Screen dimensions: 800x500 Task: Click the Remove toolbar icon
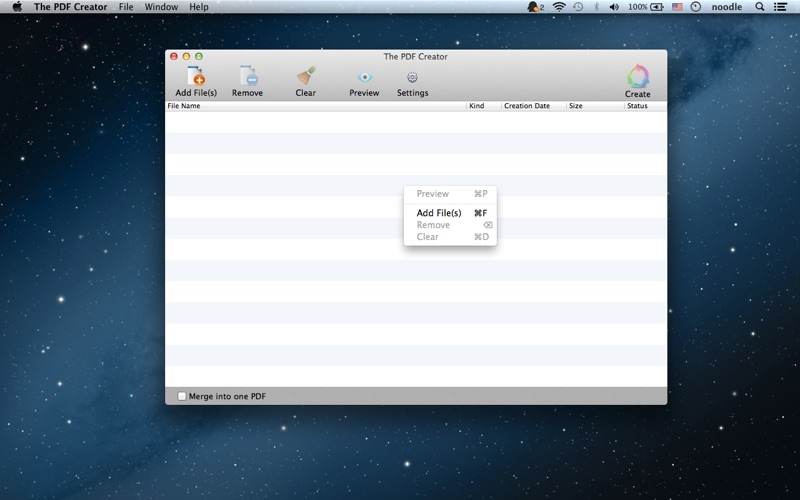[248, 76]
